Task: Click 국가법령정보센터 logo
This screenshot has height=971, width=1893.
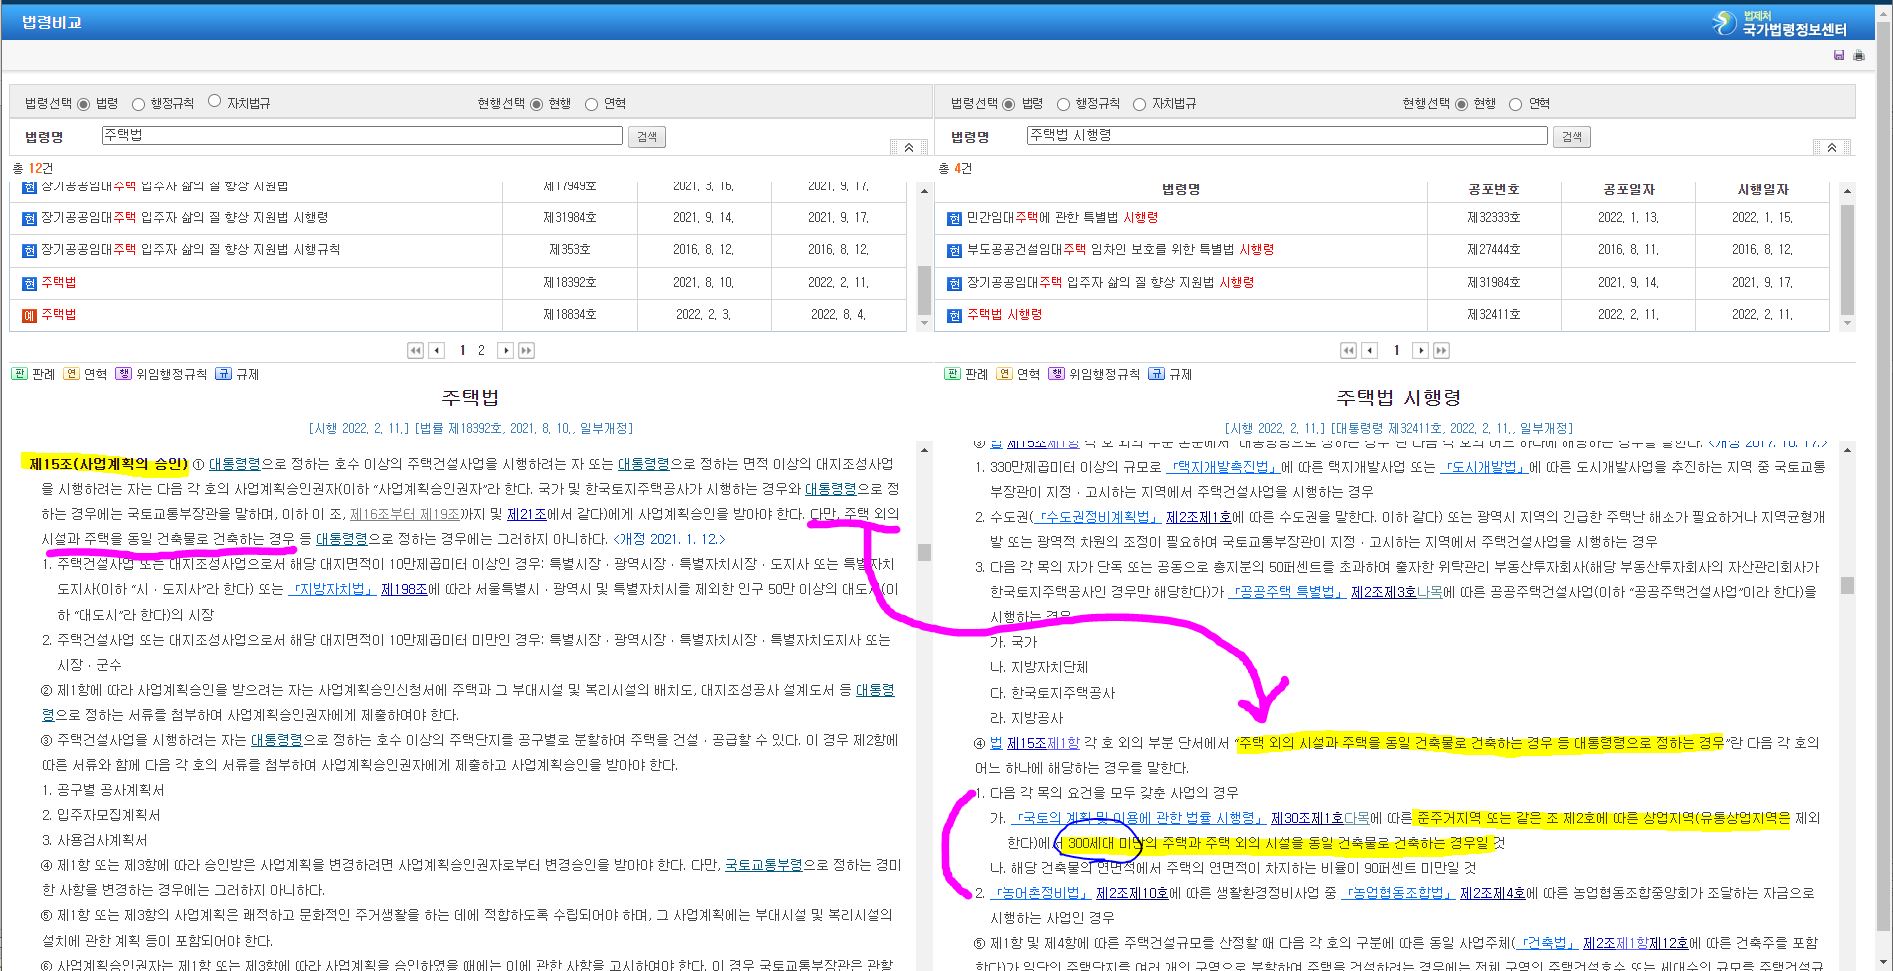Action: (1780, 22)
